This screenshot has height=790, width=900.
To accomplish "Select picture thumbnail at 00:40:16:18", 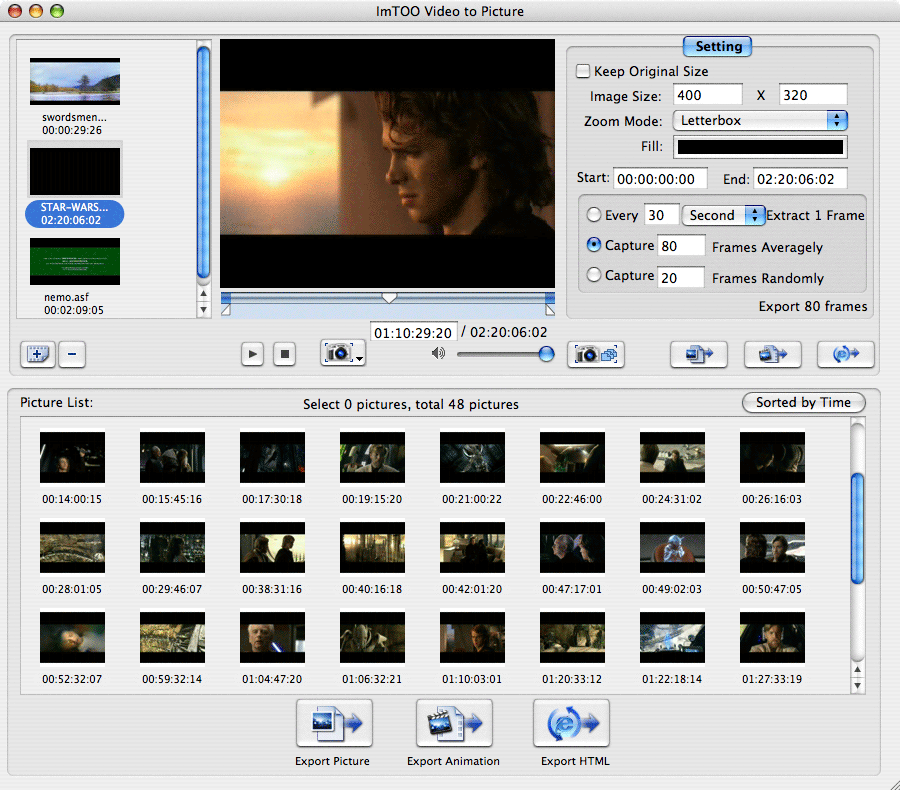I will (x=373, y=547).
